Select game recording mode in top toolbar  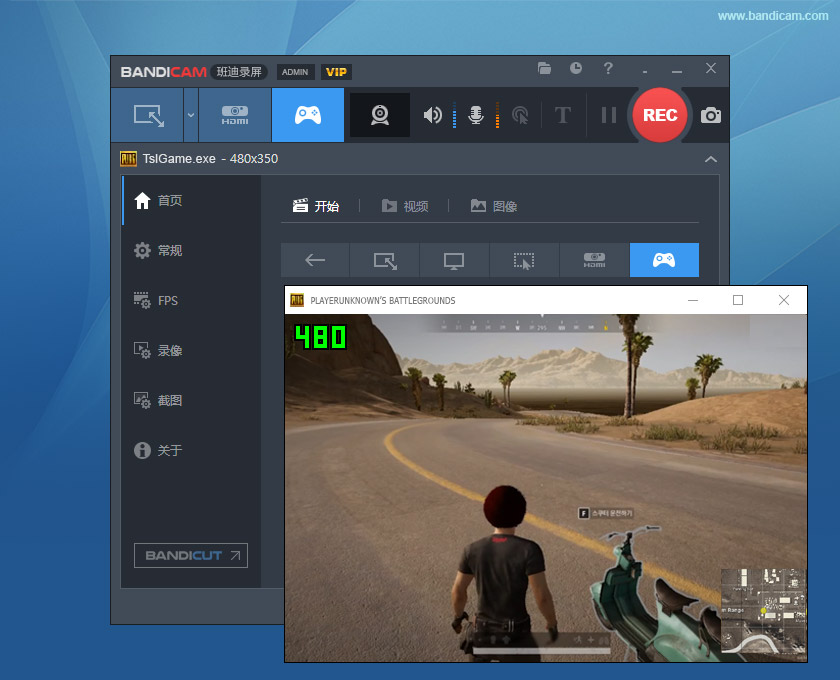pos(308,115)
